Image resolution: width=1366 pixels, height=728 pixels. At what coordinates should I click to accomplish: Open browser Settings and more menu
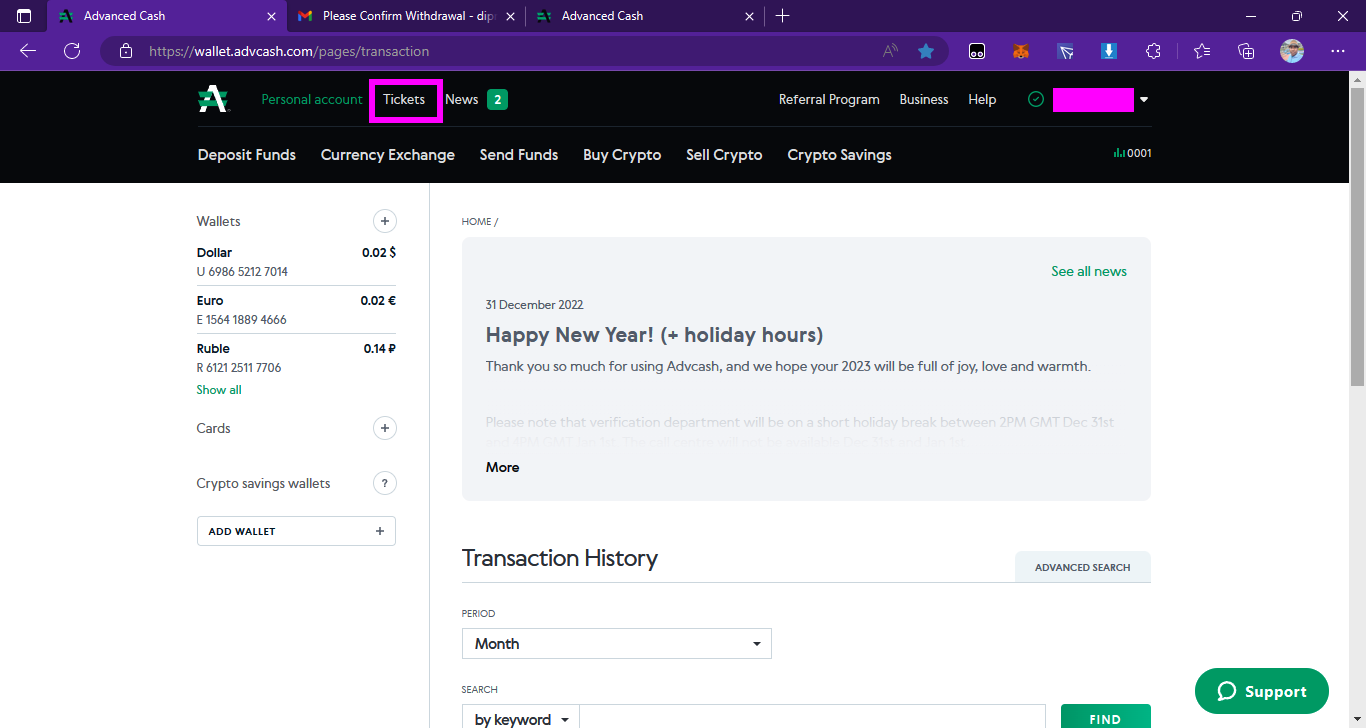1338,51
